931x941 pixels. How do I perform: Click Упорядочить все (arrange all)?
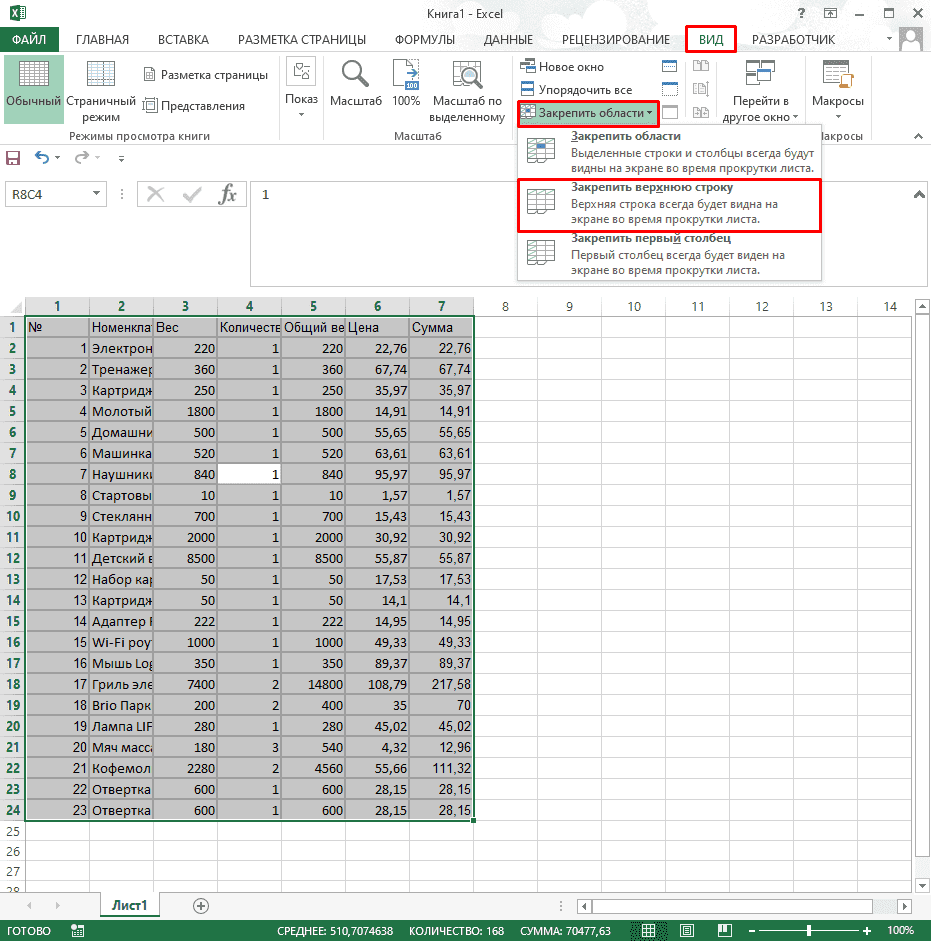point(576,89)
